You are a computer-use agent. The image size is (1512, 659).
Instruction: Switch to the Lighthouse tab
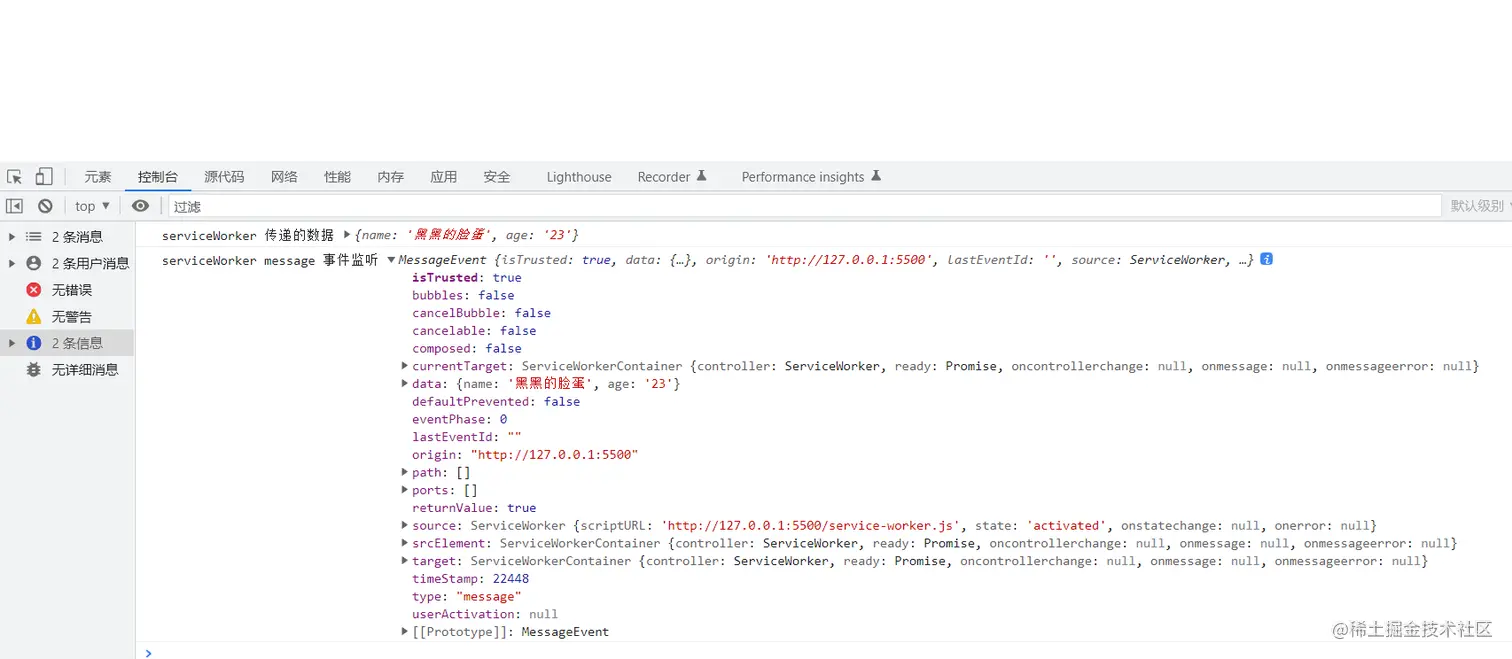pyautogui.click(x=579, y=177)
